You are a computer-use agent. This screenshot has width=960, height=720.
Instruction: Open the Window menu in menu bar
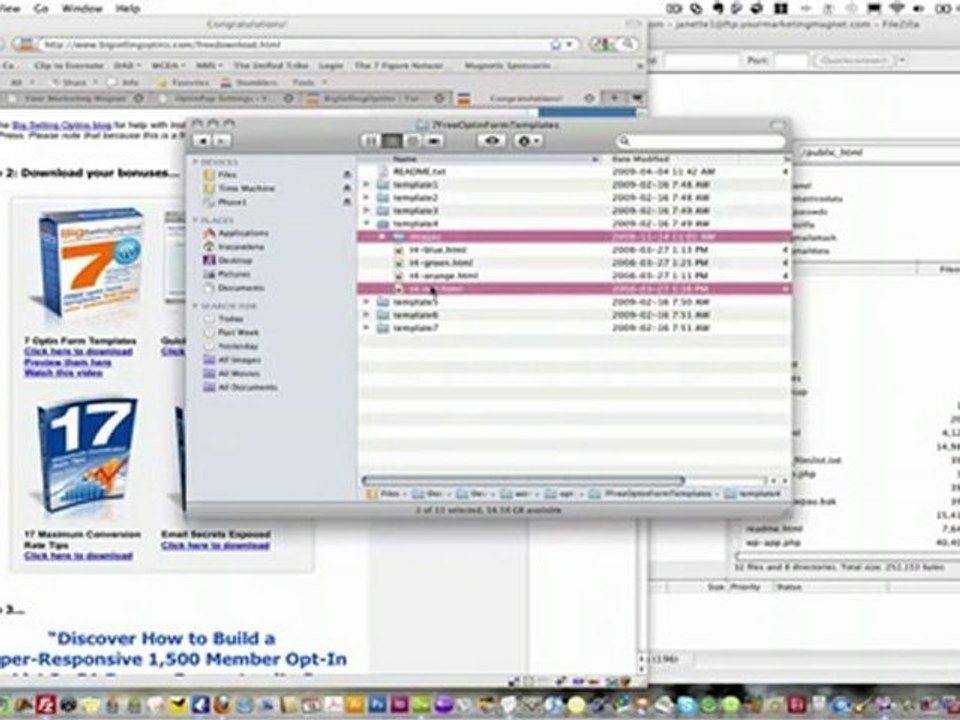83,8
